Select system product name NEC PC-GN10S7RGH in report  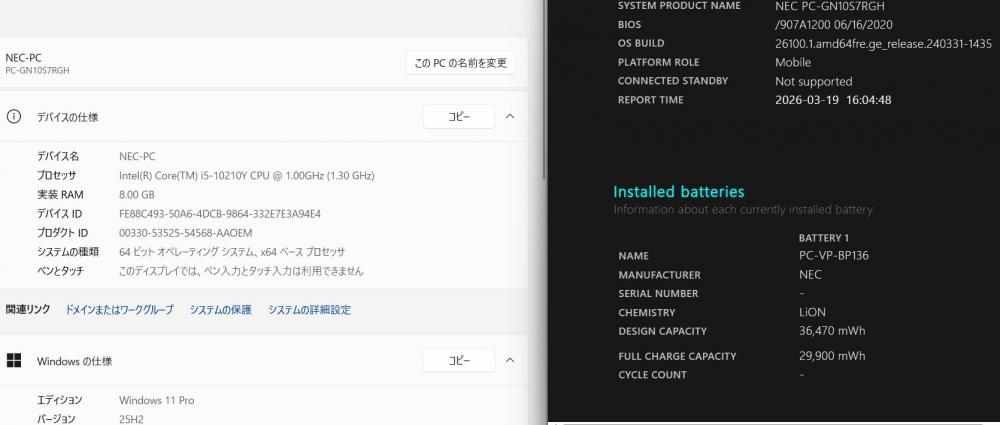tap(830, 6)
